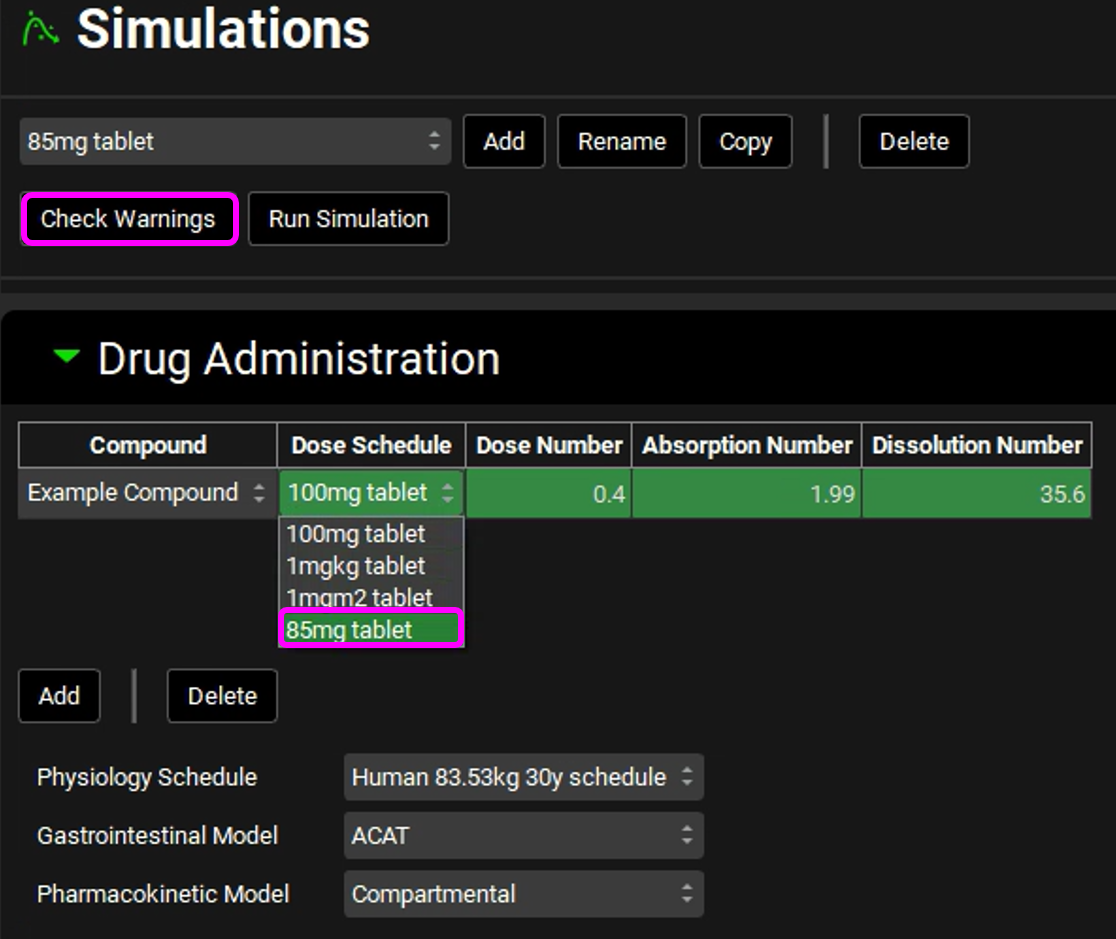
Task: Pick the 1mgm2 tablet option
Action: click(359, 598)
